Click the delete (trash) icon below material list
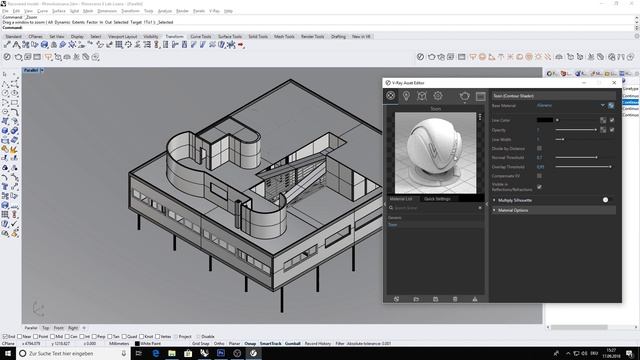Image resolution: width=640 pixels, height=360 pixels. tap(455, 299)
